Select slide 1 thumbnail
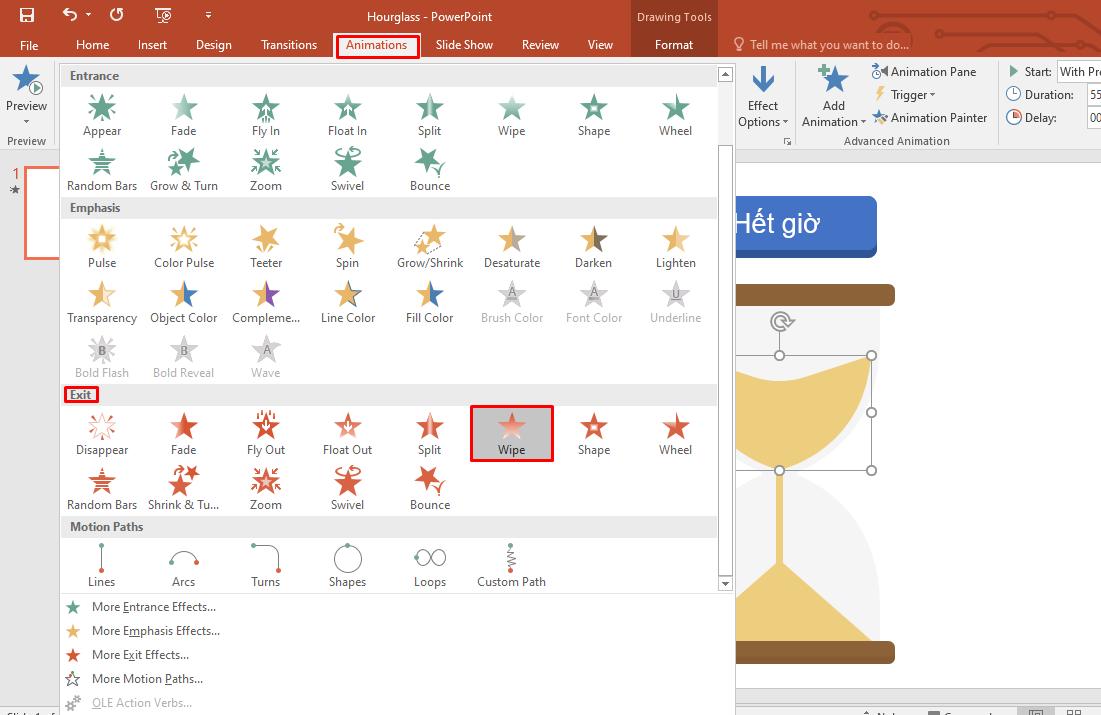1101x715 pixels. coord(42,213)
